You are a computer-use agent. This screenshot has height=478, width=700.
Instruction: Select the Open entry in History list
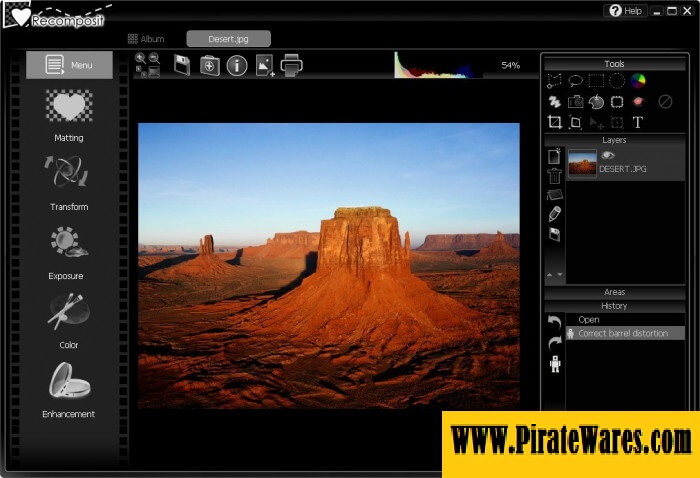(589, 320)
